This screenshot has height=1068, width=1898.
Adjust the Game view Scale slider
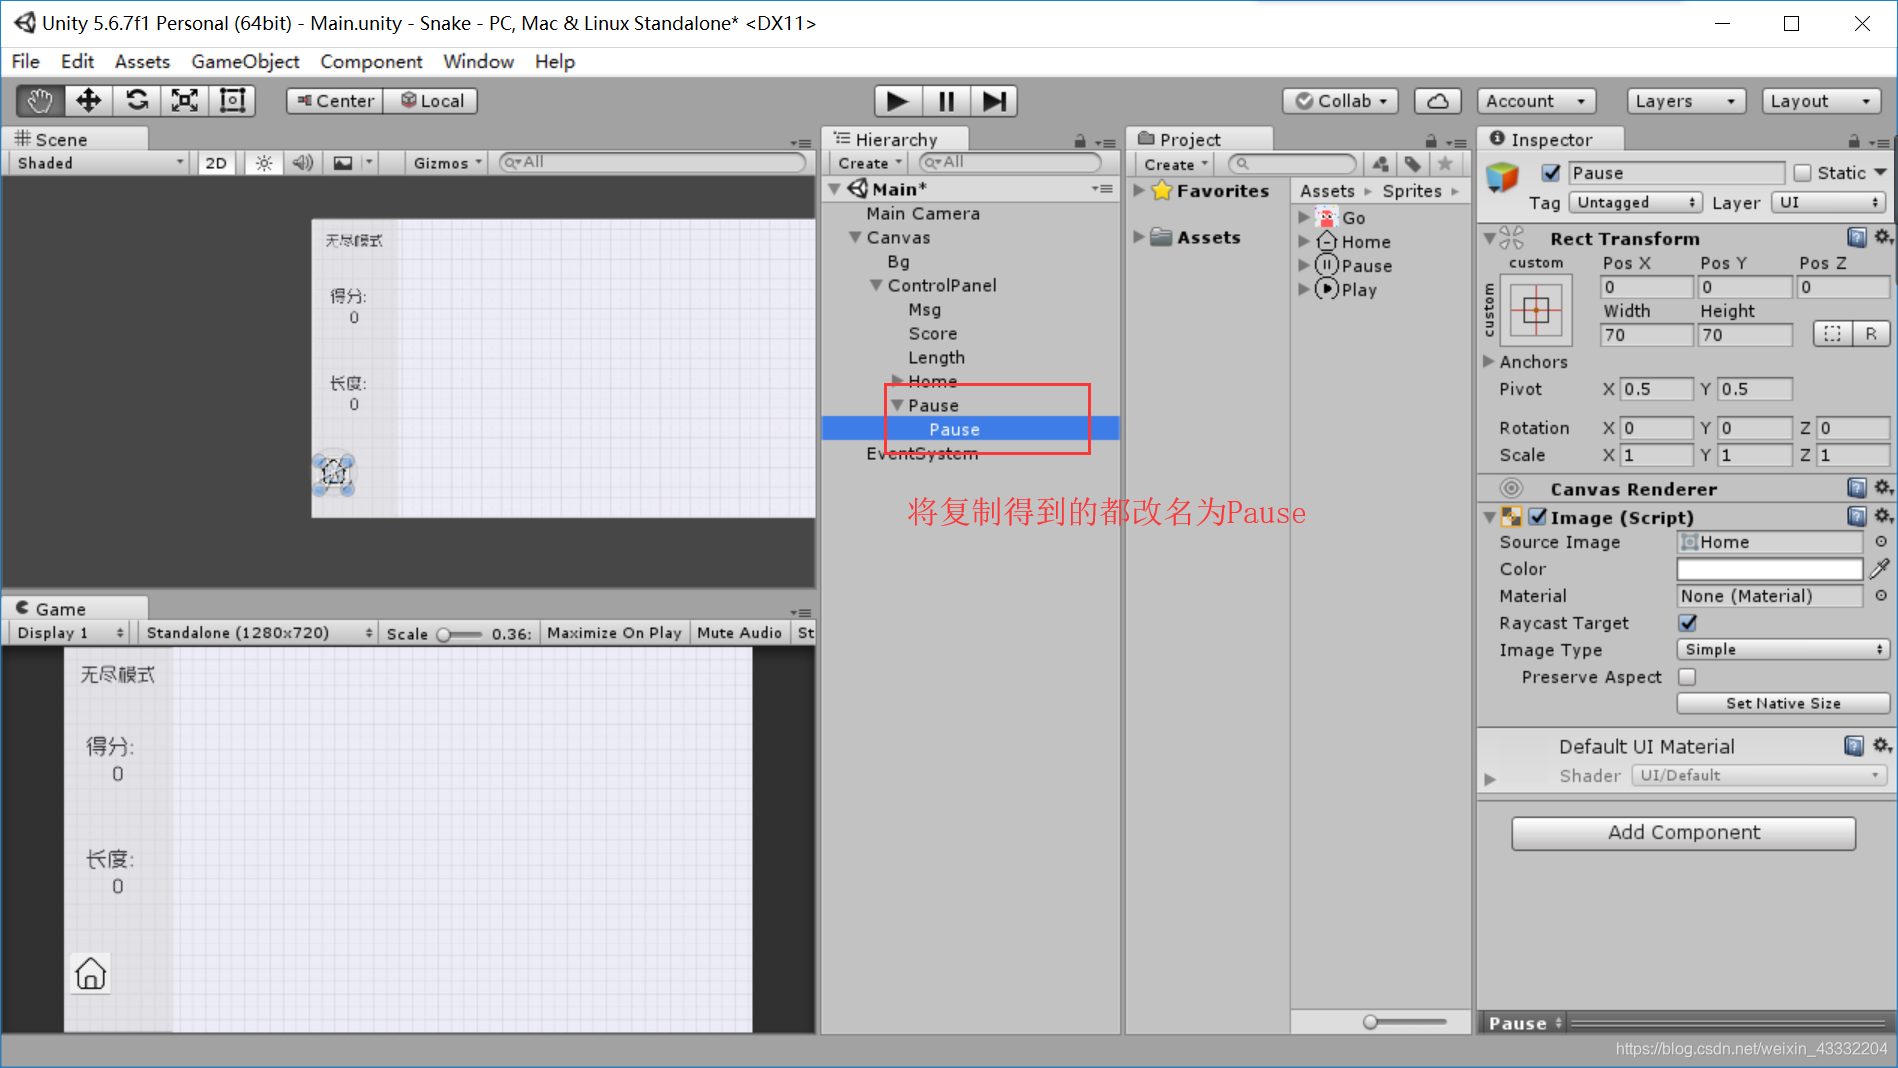[460, 634]
